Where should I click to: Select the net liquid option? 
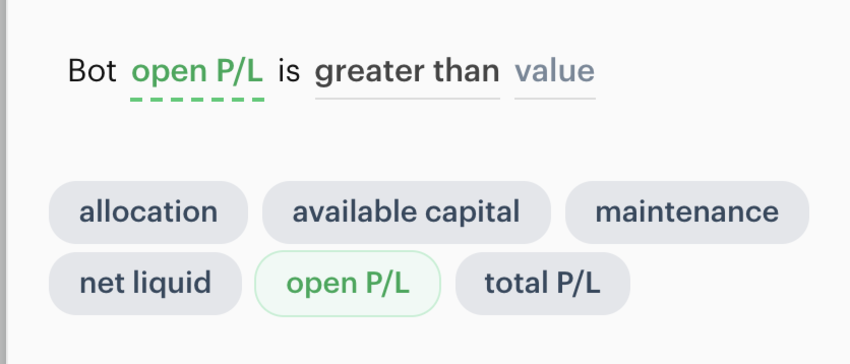coord(145,283)
